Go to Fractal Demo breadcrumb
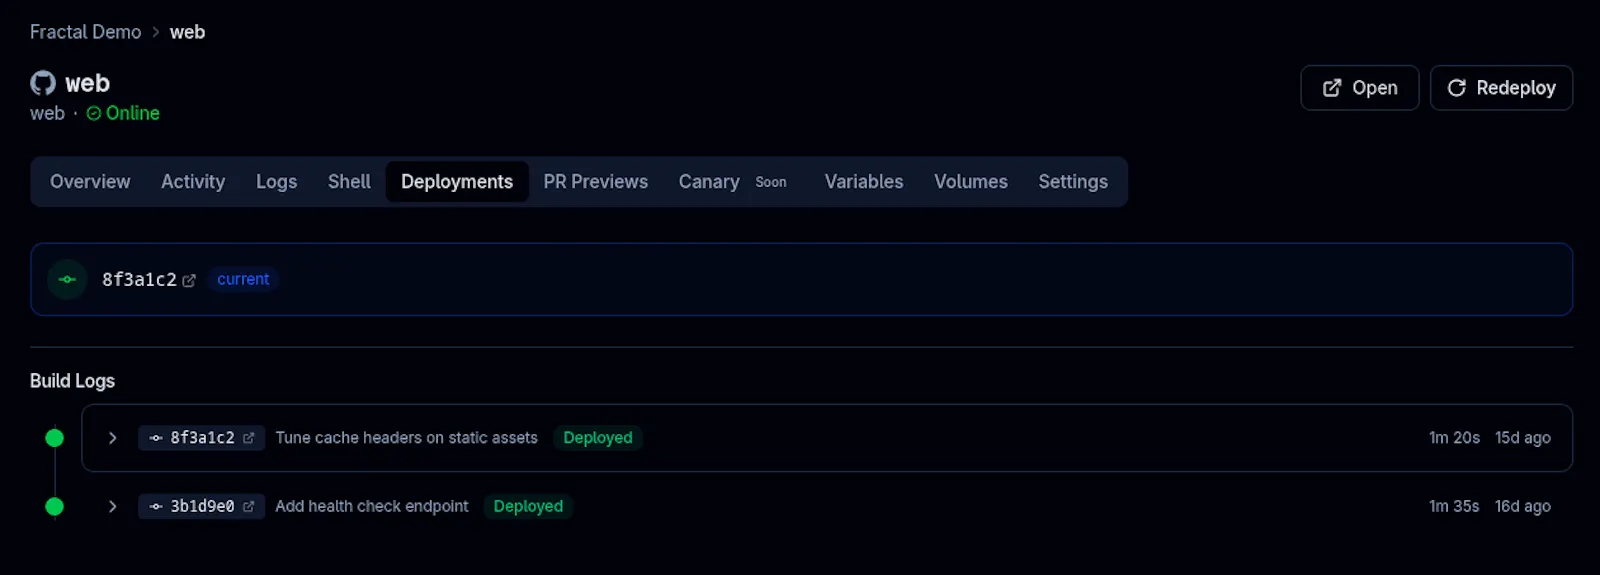 pyautogui.click(x=86, y=32)
